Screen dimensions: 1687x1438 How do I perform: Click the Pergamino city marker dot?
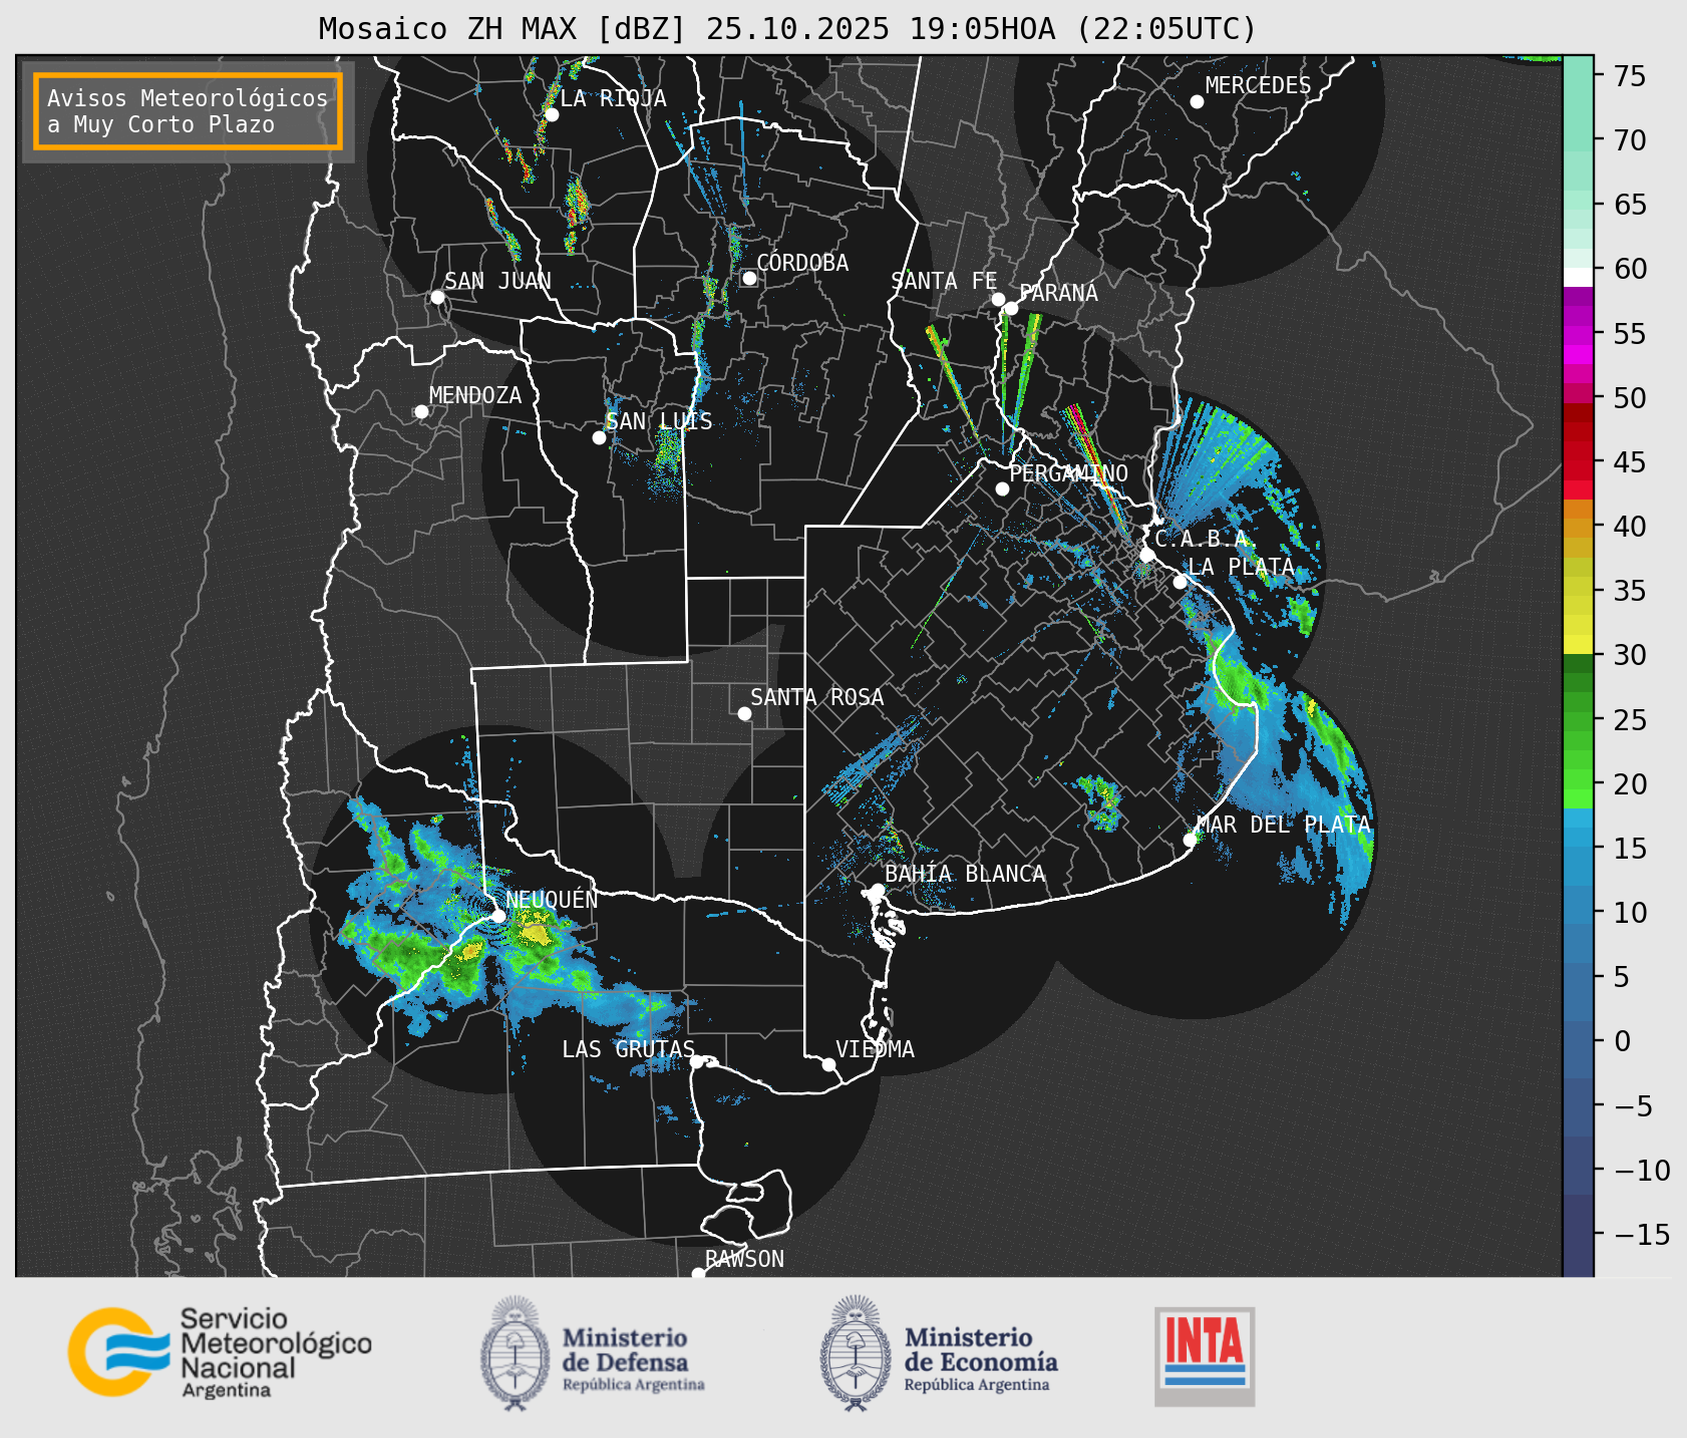click(x=1002, y=488)
